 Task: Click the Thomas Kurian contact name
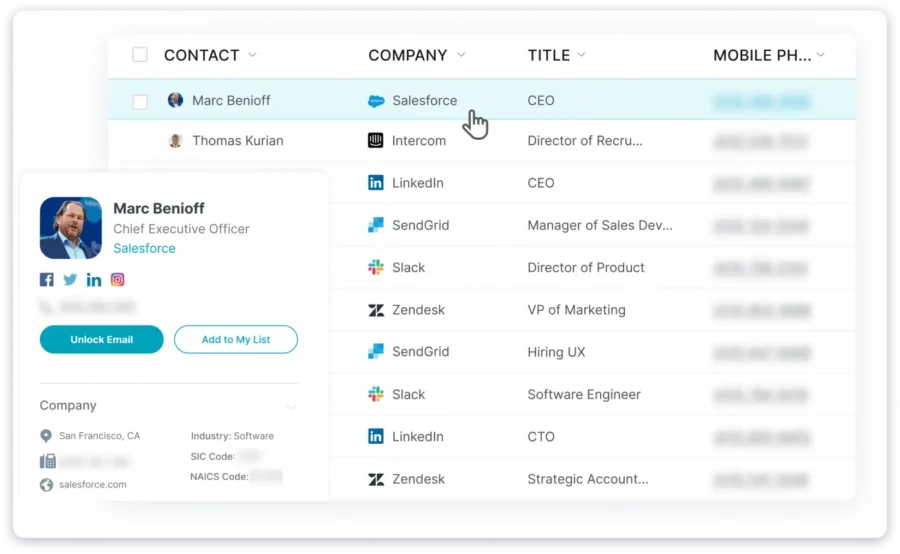coord(238,141)
